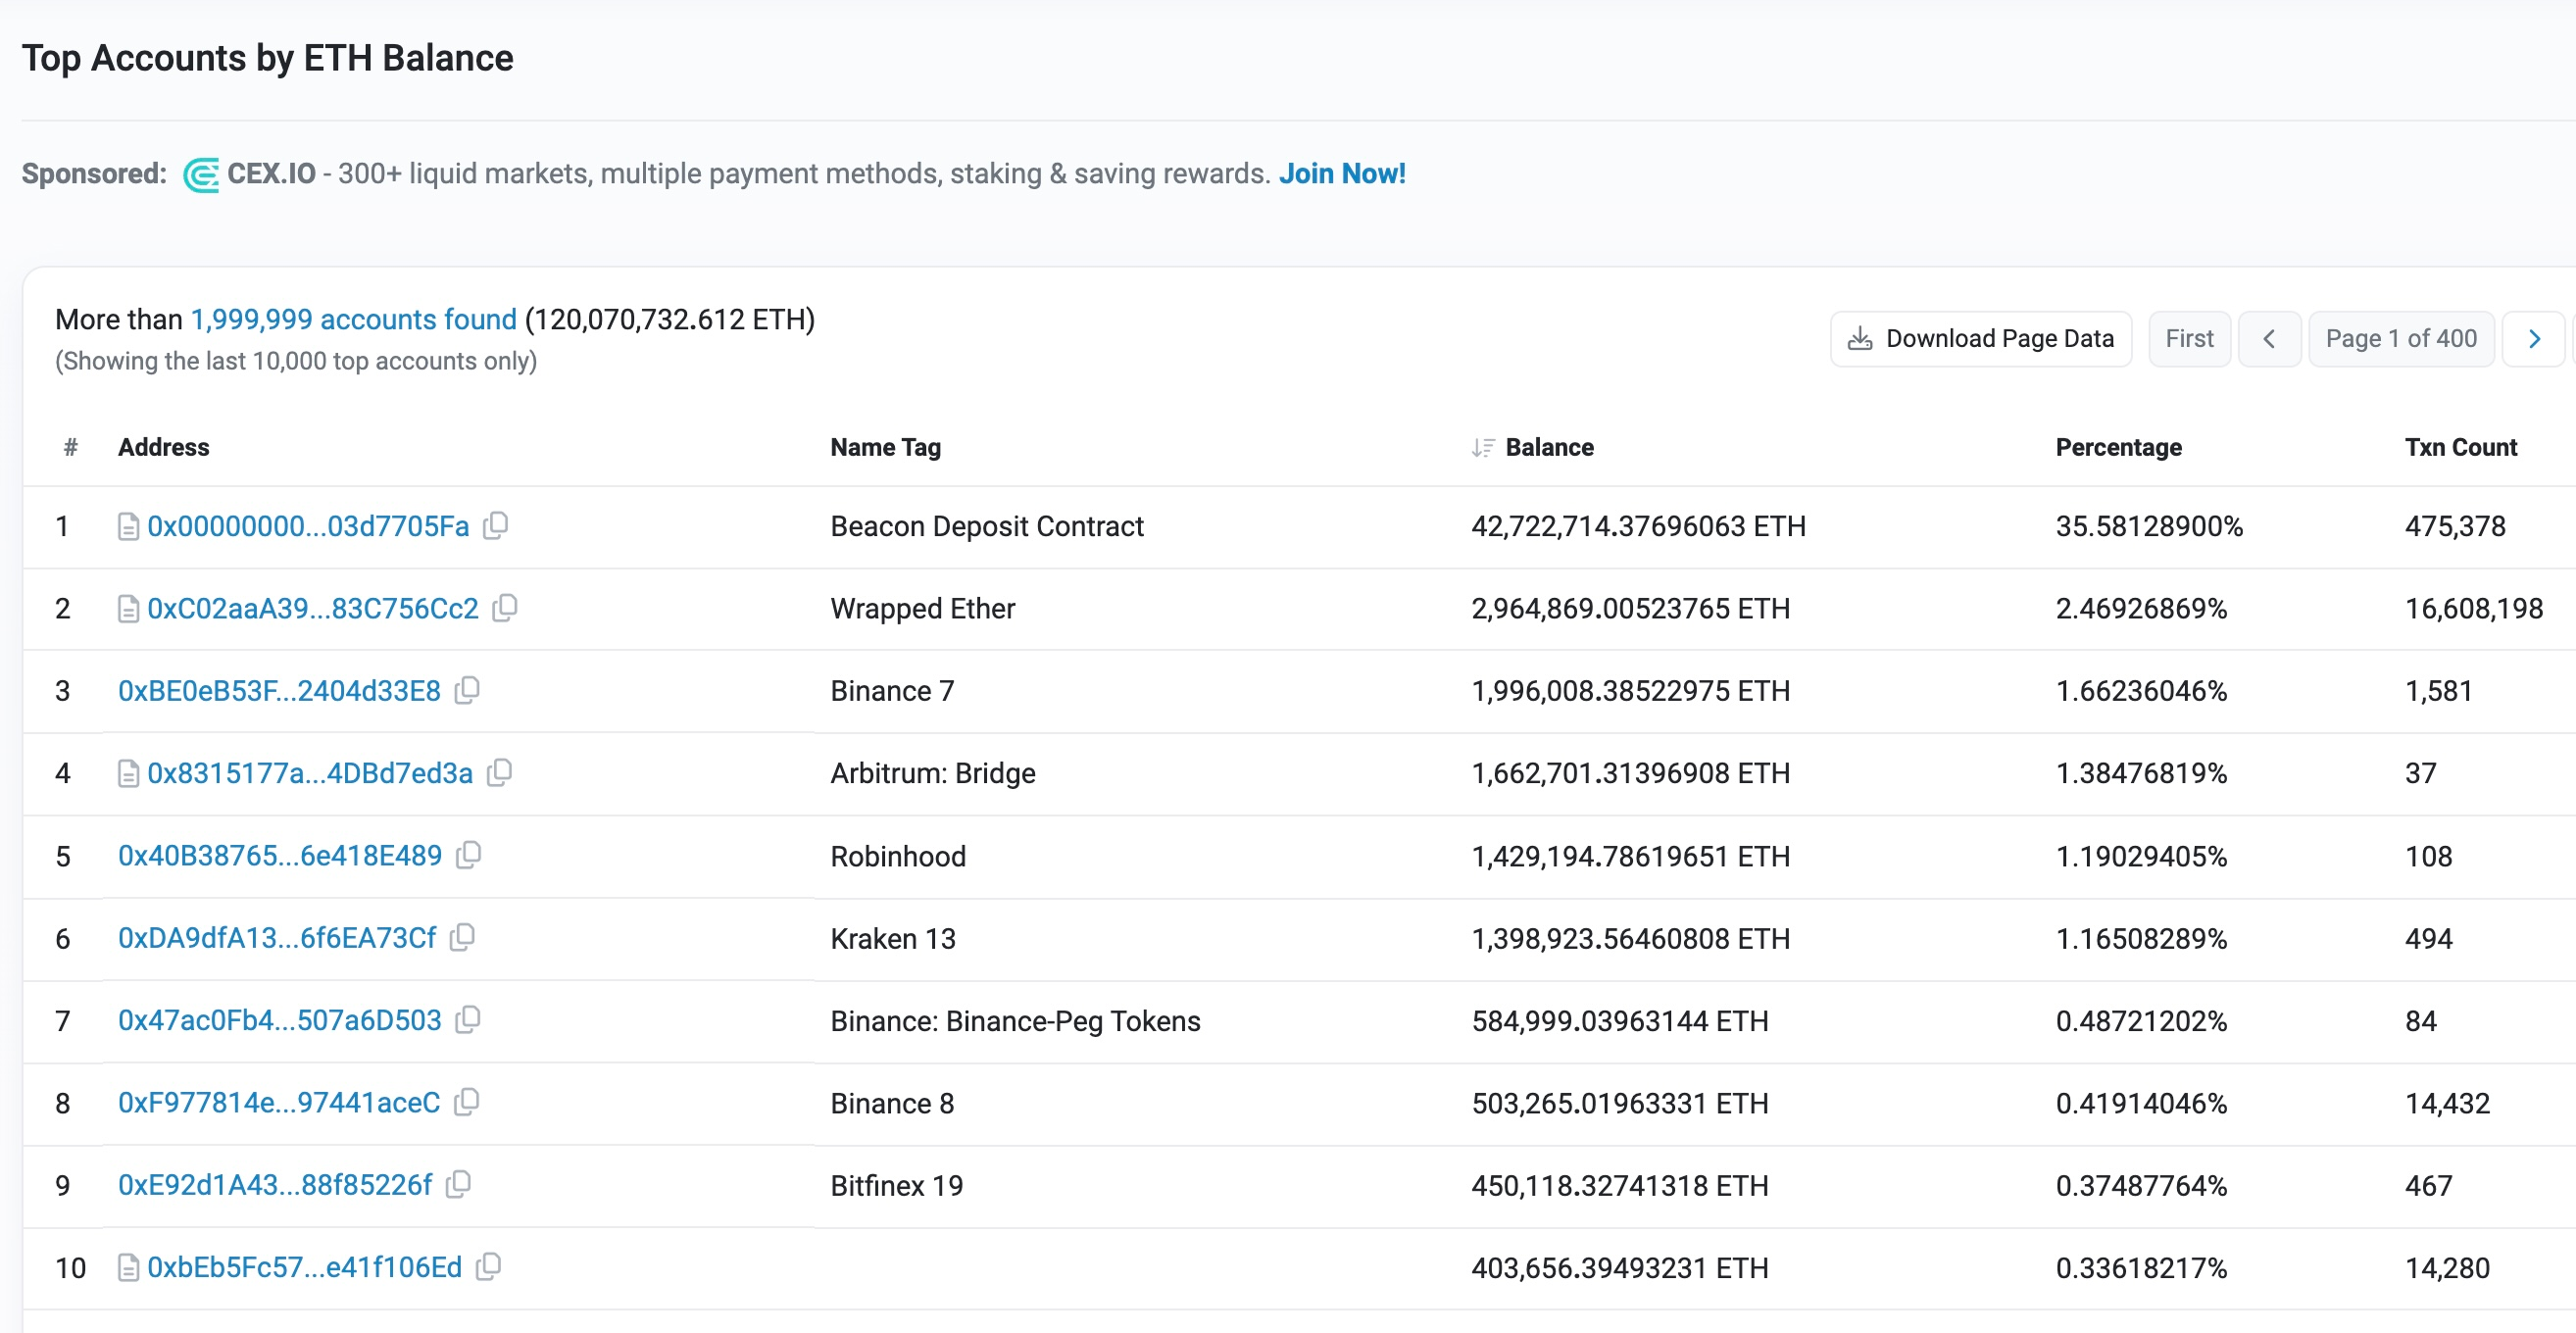Screen dimensions: 2576x1333
Task: Click the First page button
Action: click(x=2195, y=338)
